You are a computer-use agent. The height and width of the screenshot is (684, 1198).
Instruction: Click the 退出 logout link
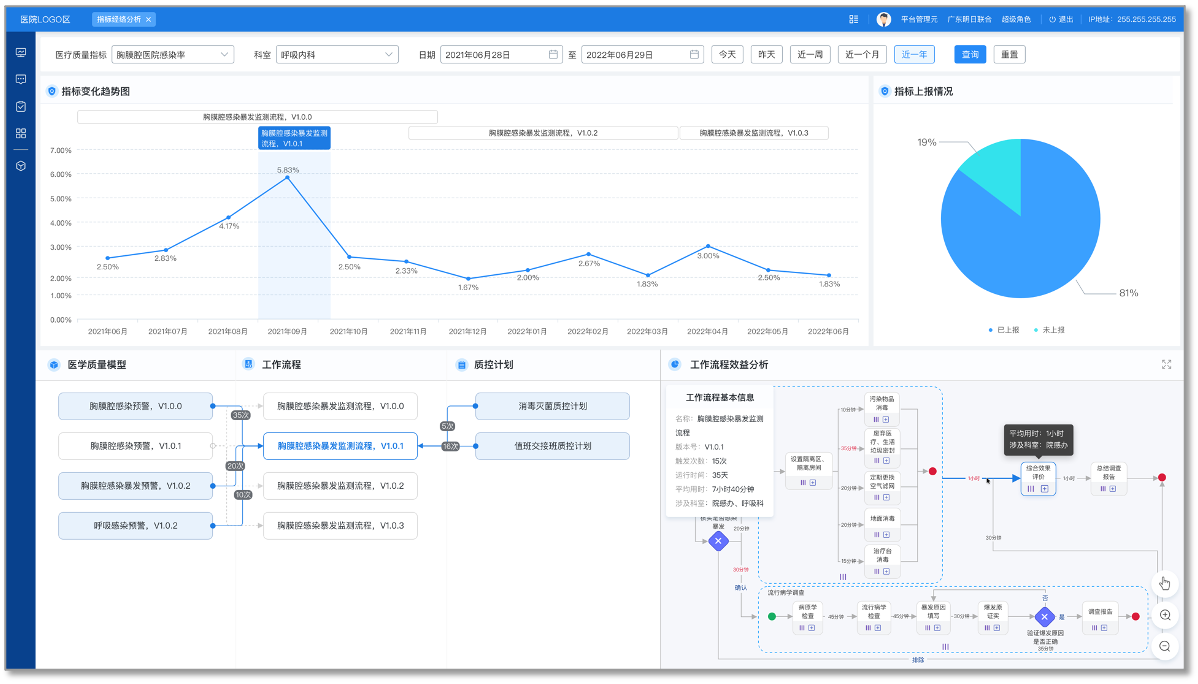click(1061, 19)
